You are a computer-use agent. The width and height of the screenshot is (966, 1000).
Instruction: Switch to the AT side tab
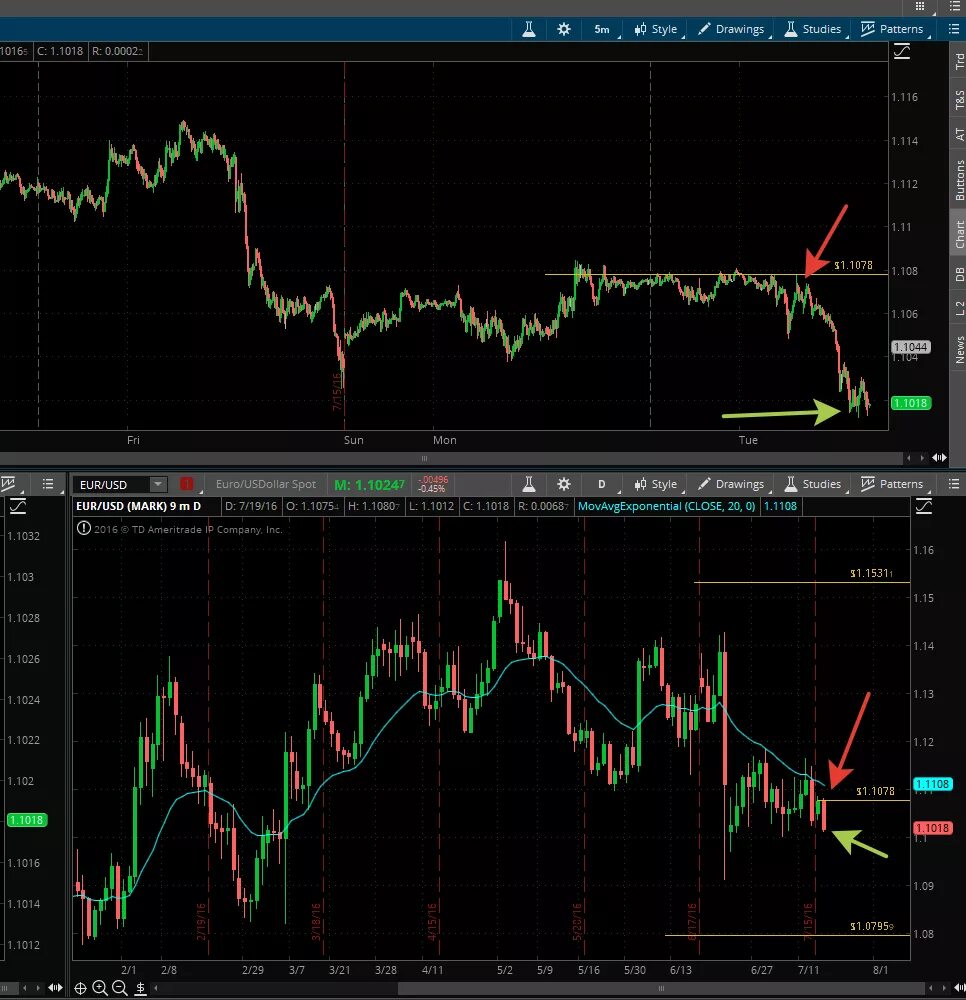pyautogui.click(x=958, y=135)
